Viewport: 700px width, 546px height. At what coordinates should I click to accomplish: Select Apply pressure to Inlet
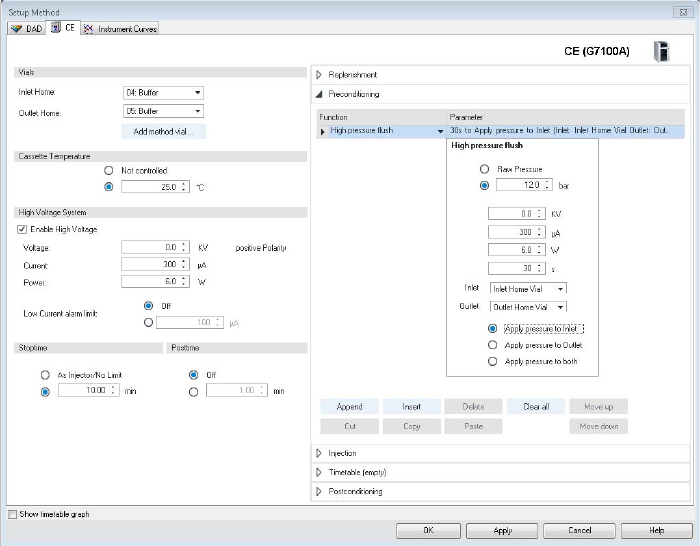tap(492, 329)
